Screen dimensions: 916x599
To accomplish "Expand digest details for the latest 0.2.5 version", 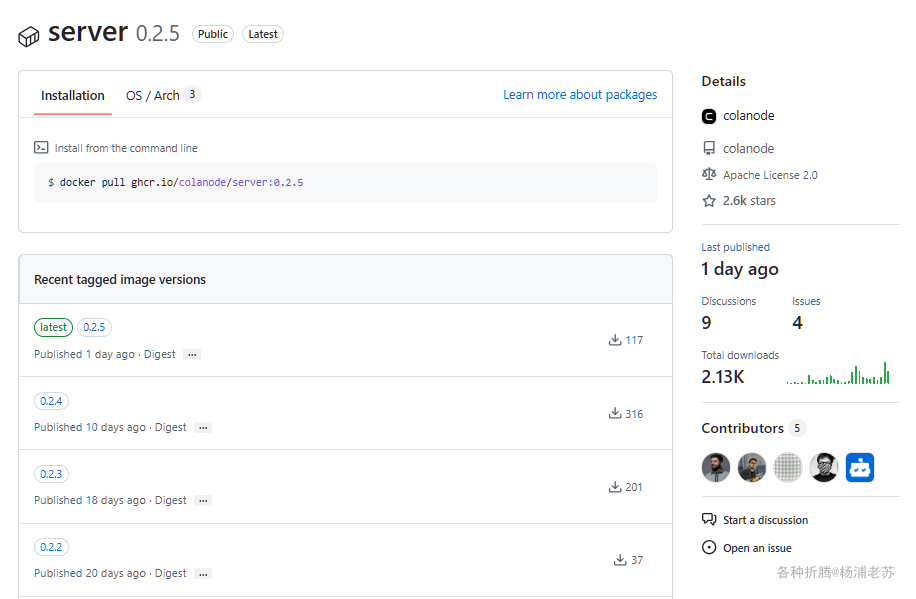I will click(192, 354).
